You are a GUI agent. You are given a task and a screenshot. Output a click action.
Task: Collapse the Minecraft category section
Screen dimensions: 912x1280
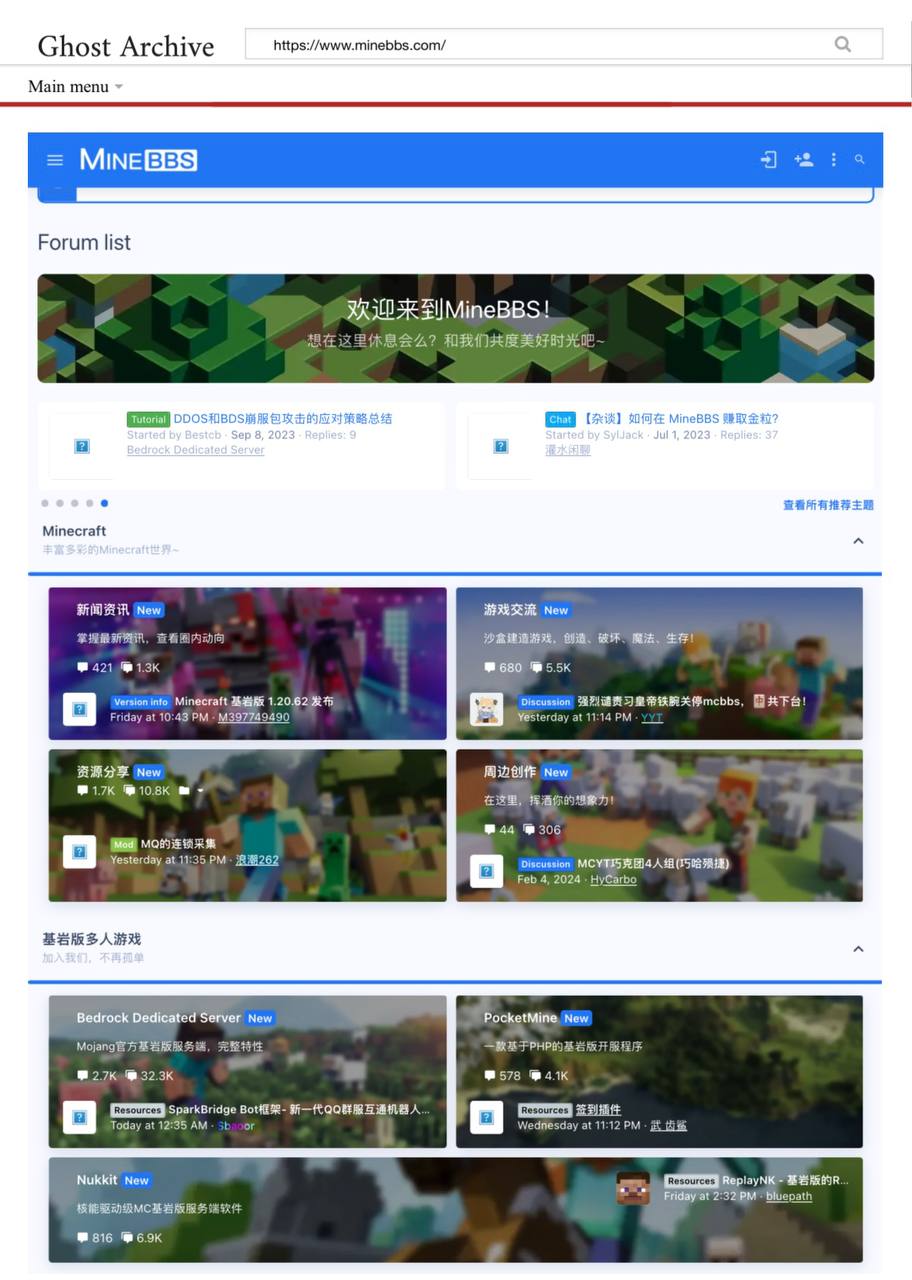858,541
